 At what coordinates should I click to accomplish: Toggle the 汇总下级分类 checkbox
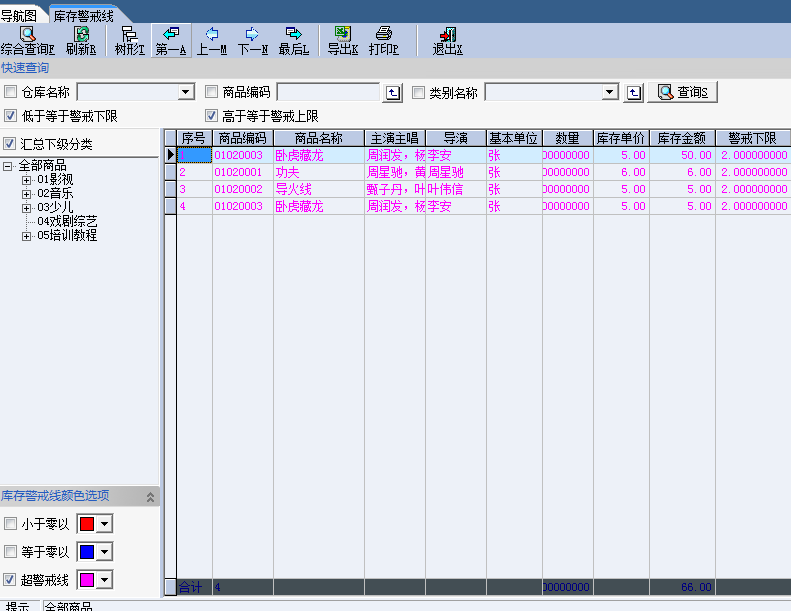[11, 144]
